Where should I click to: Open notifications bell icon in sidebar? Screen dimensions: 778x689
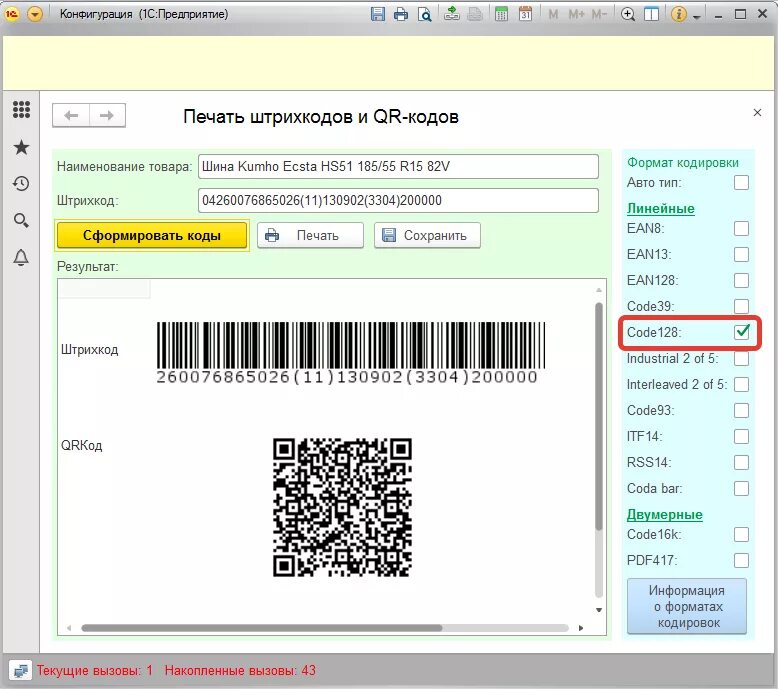(x=21, y=257)
